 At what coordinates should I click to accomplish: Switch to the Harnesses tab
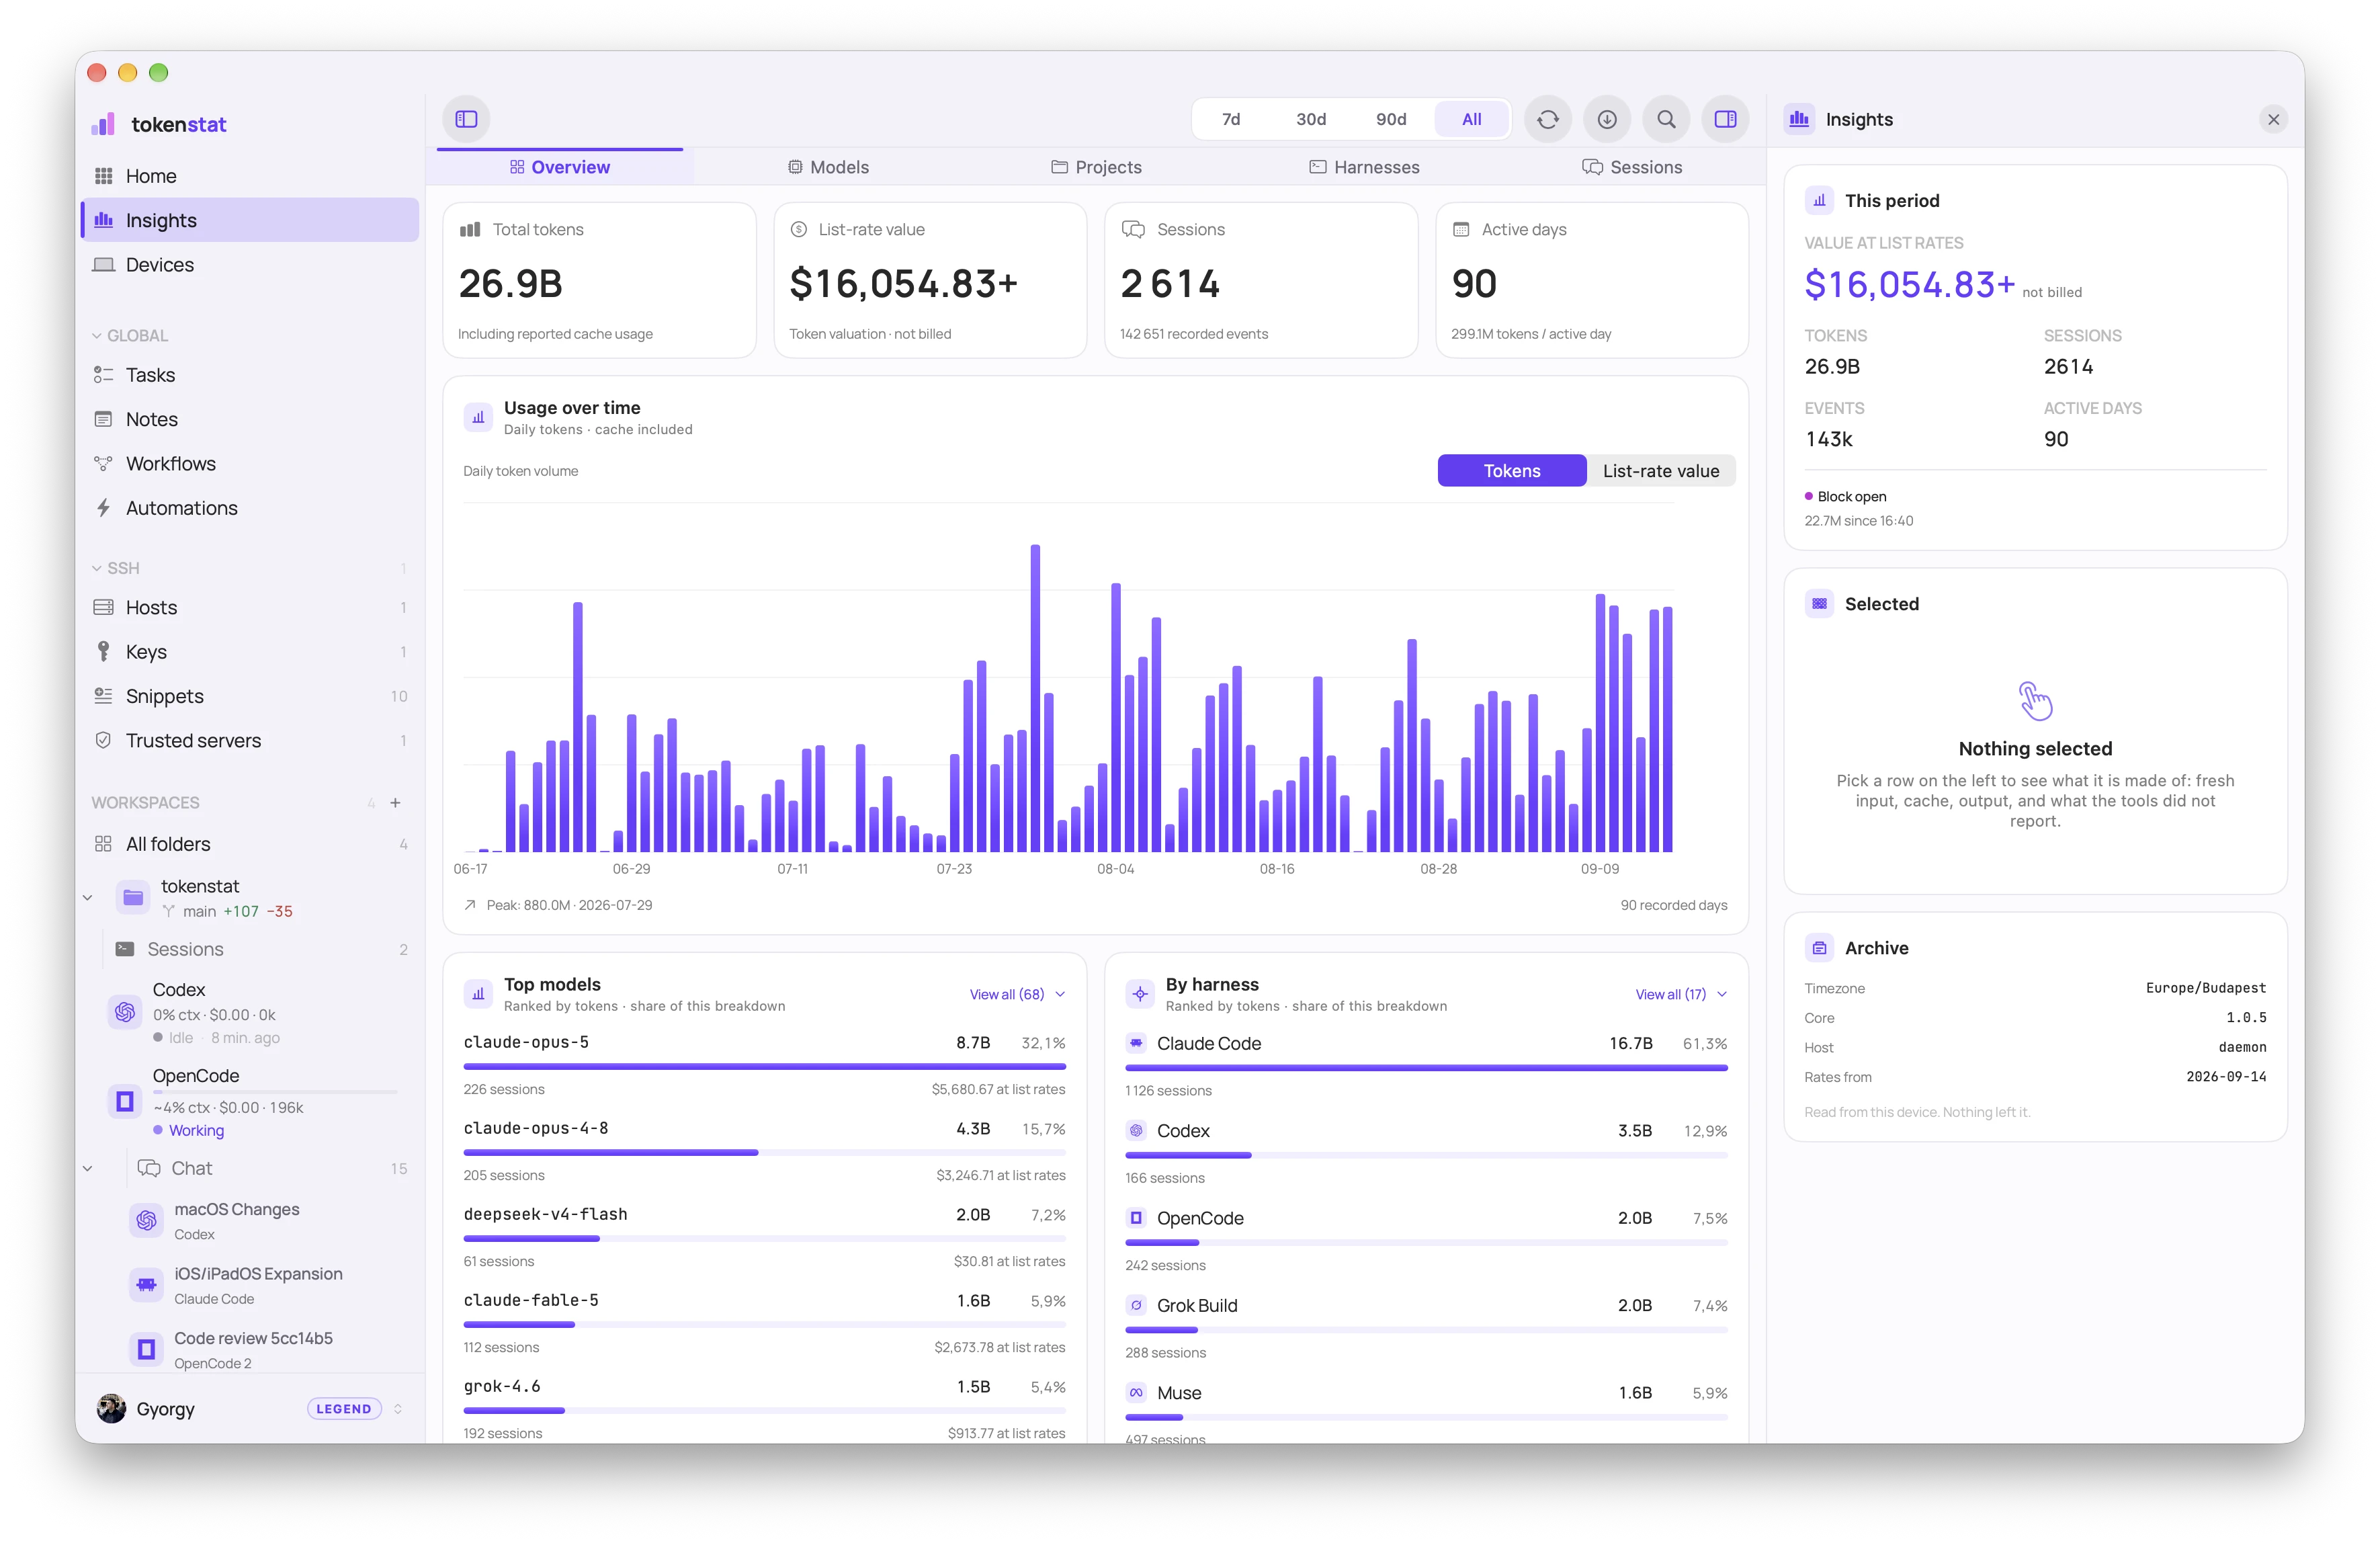click(1364, 167)
